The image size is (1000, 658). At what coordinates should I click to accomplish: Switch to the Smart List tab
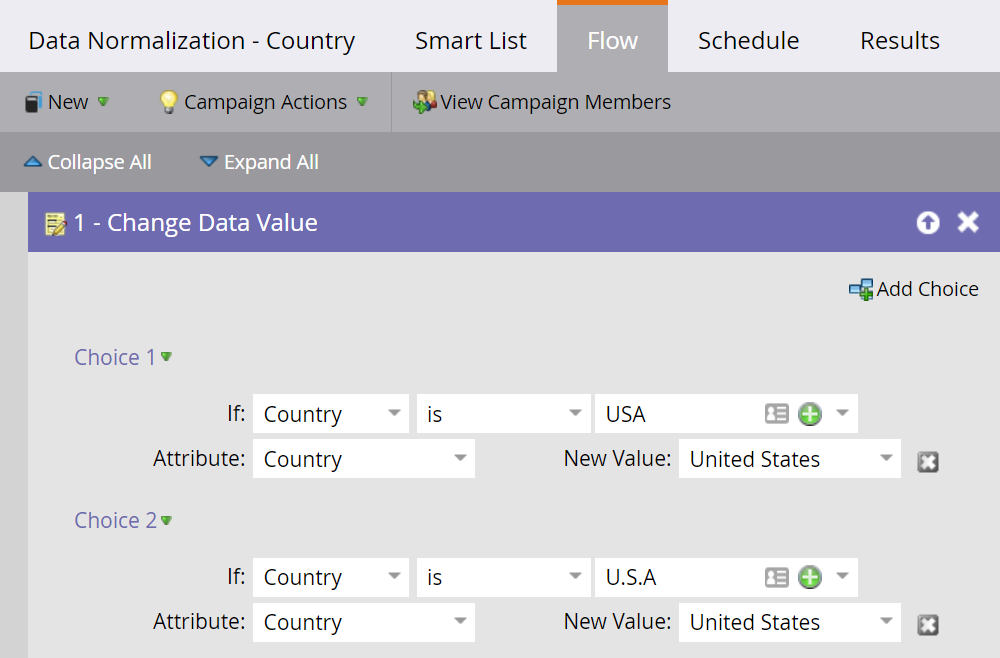pyautogui.click(x=470, y=40)
